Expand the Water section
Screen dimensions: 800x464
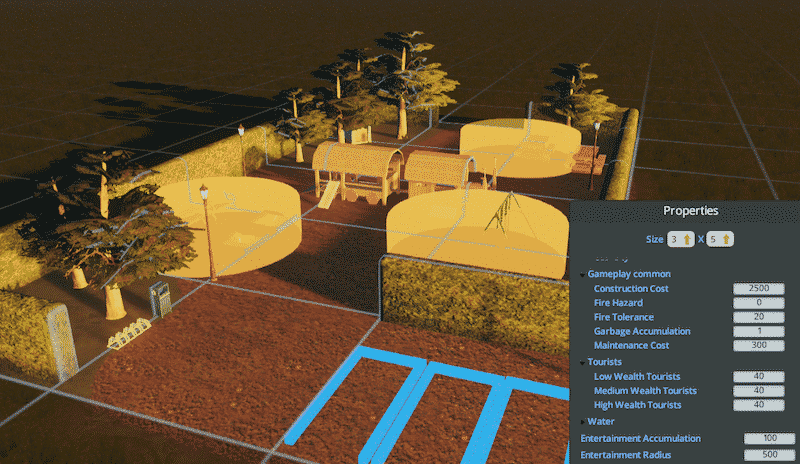pos(583,422)
